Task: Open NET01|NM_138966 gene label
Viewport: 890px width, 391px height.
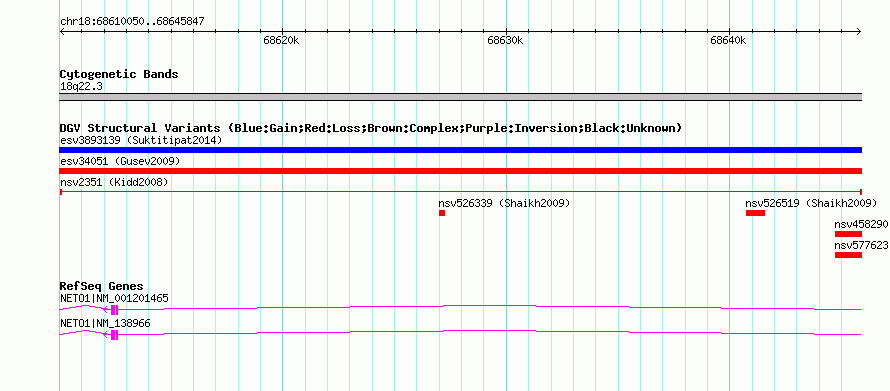Action: [x=105, y=323]
